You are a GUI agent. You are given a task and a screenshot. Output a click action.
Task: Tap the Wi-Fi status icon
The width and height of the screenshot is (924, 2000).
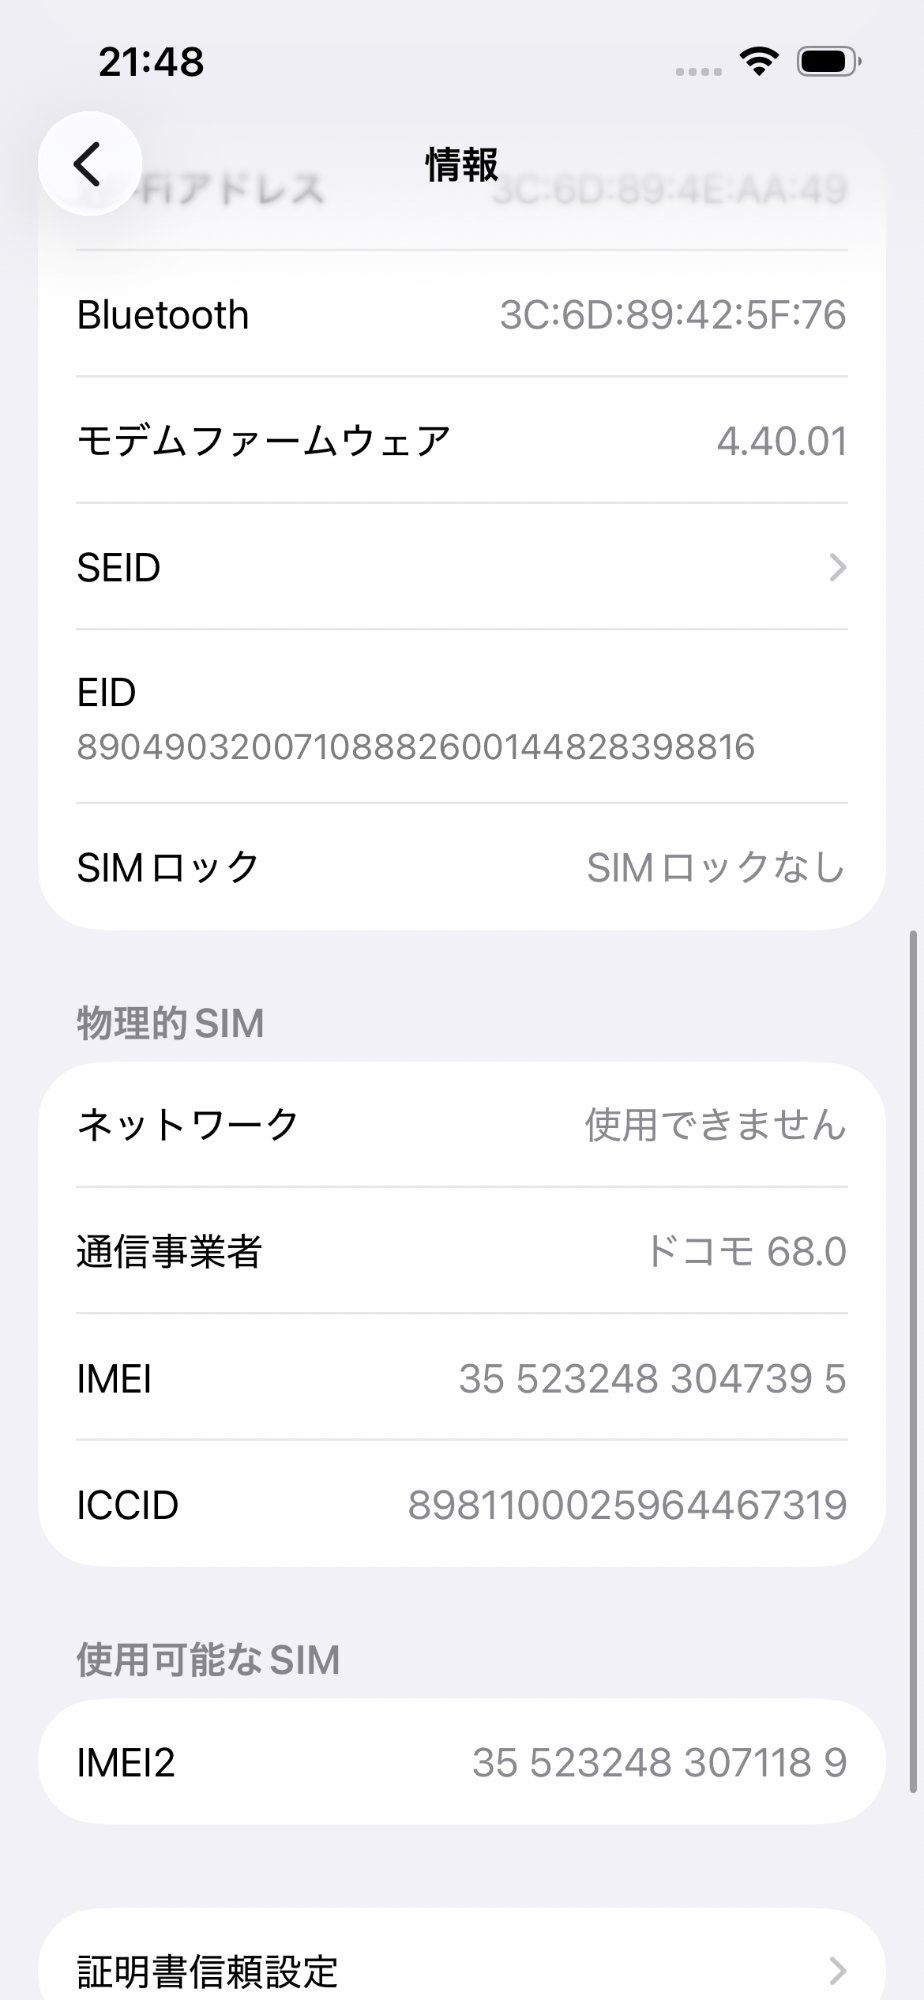pos(759,62)
